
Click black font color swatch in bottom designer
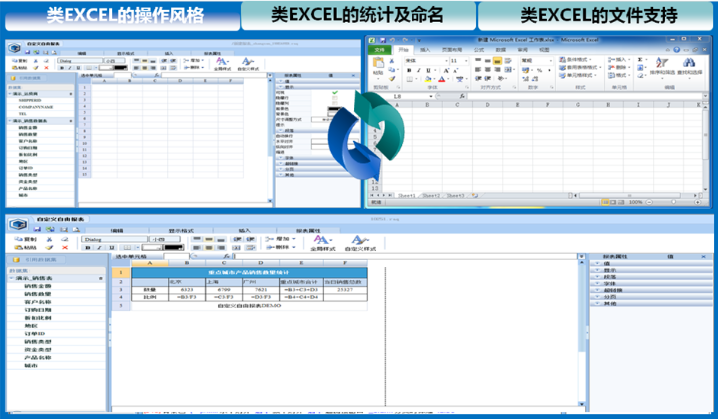(174, 247)
